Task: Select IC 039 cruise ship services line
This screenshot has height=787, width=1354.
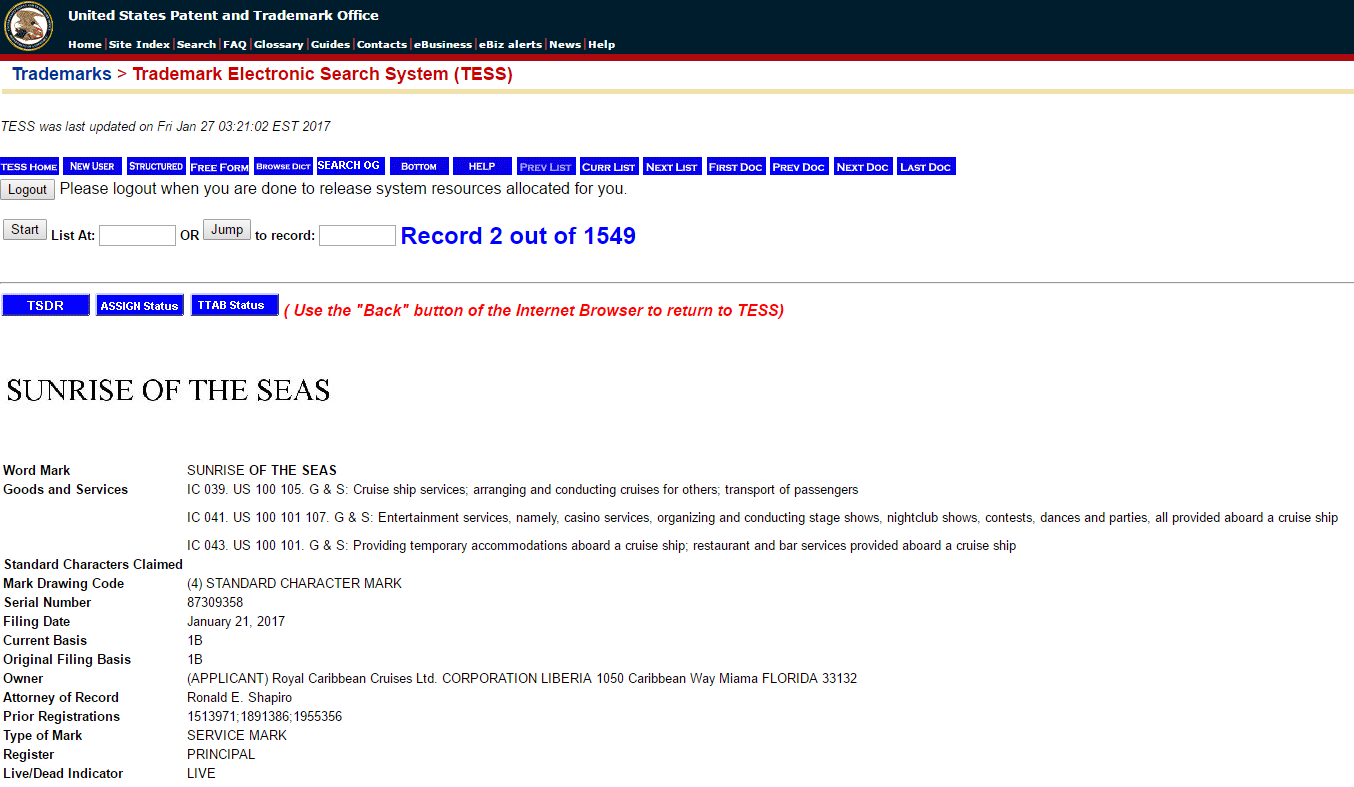Action: pyautogui.click(x=523, y=489)
